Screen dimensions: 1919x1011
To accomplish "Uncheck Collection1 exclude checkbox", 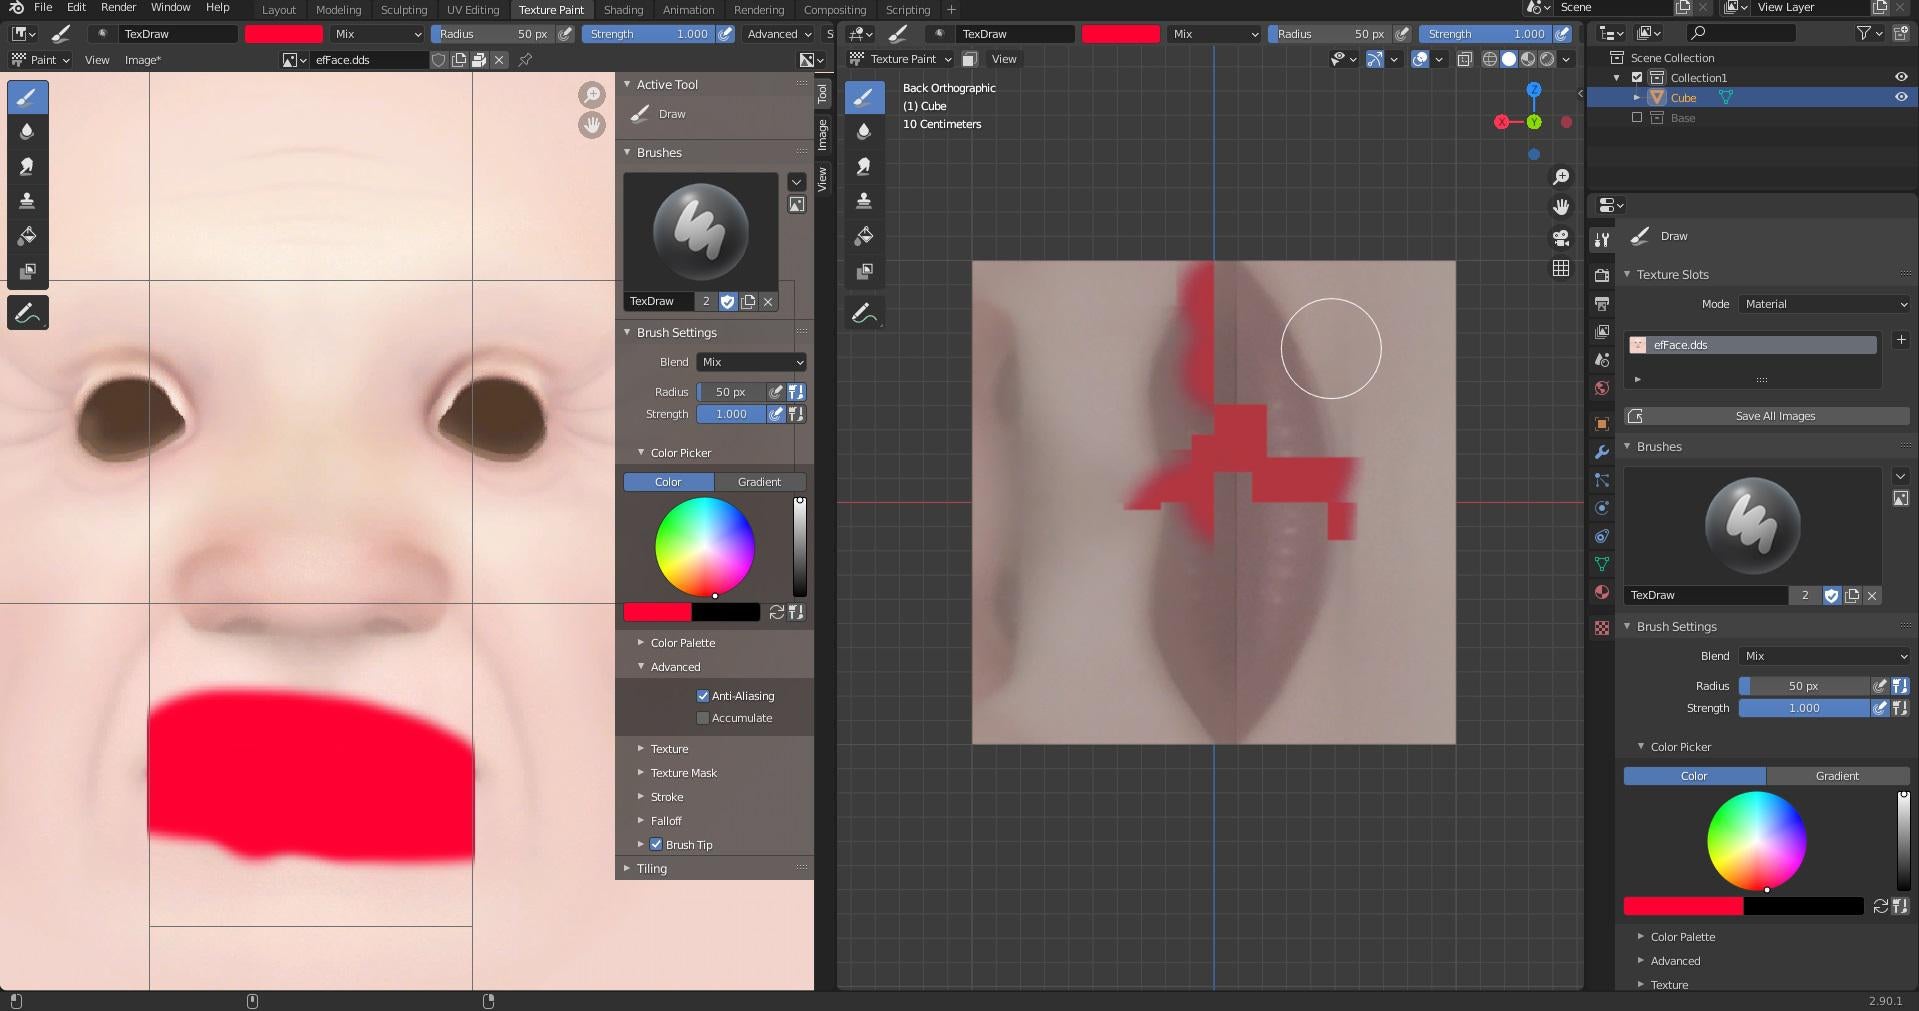I will (x=1637, y=77).
